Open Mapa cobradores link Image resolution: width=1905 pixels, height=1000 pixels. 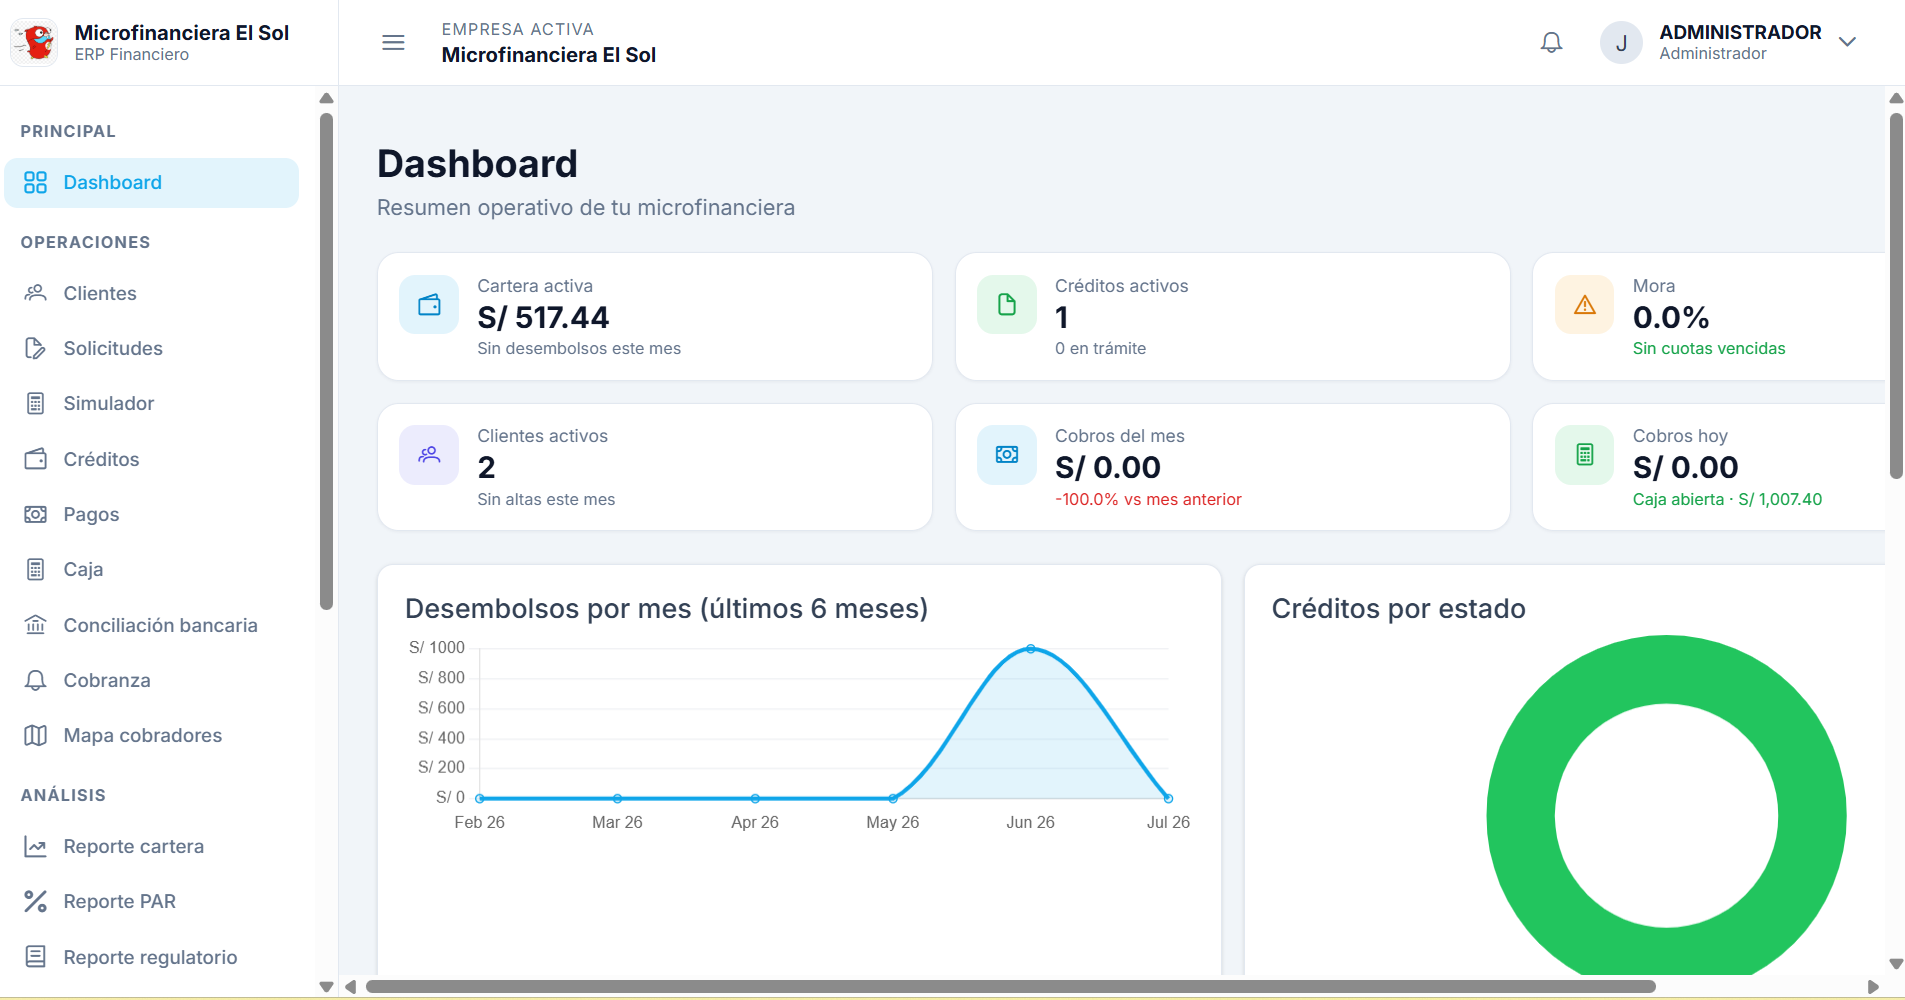click(x=152, y=735)
